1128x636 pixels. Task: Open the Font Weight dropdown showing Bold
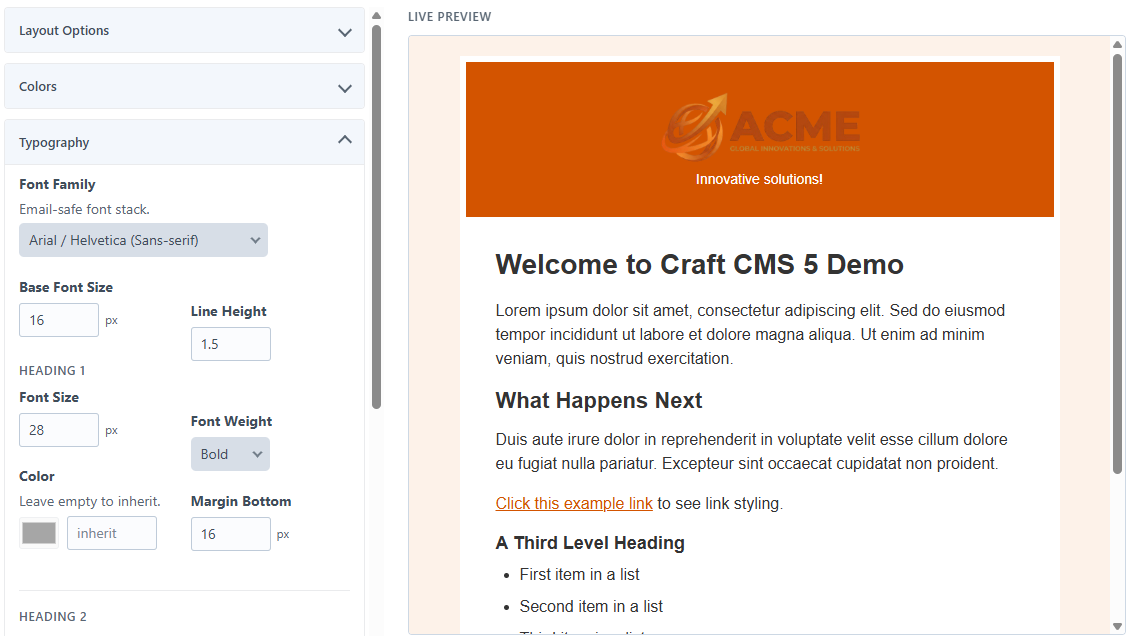click(x=230, y=453)
